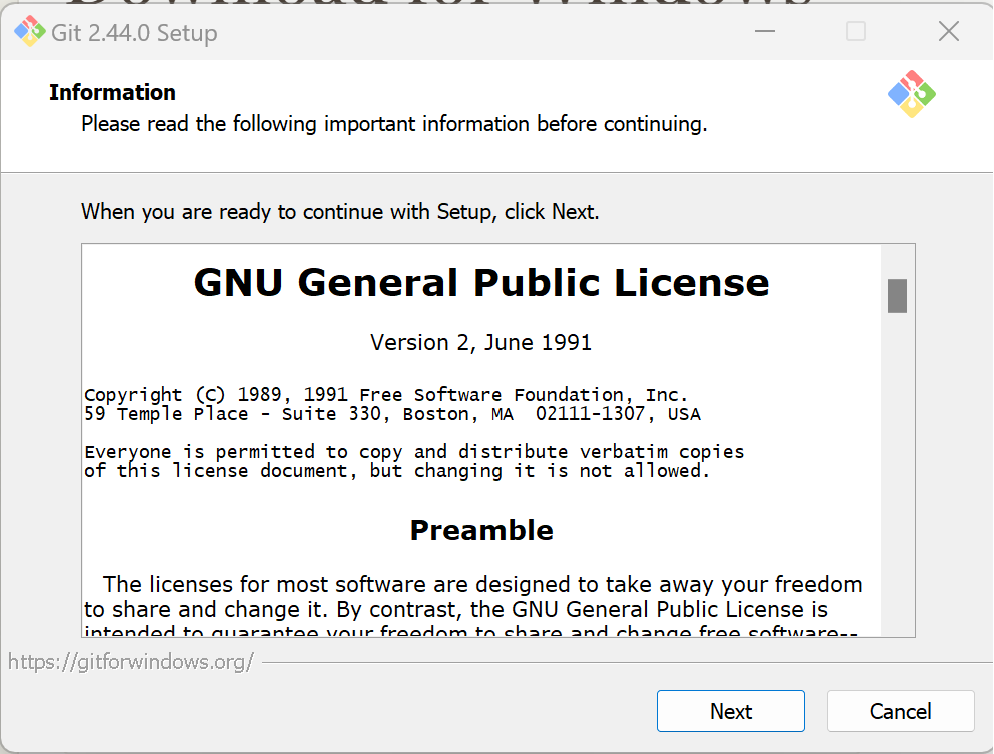Click the 'Git 2.44.0 Setup' title text

pyautogui.click(x=134, y=32)
